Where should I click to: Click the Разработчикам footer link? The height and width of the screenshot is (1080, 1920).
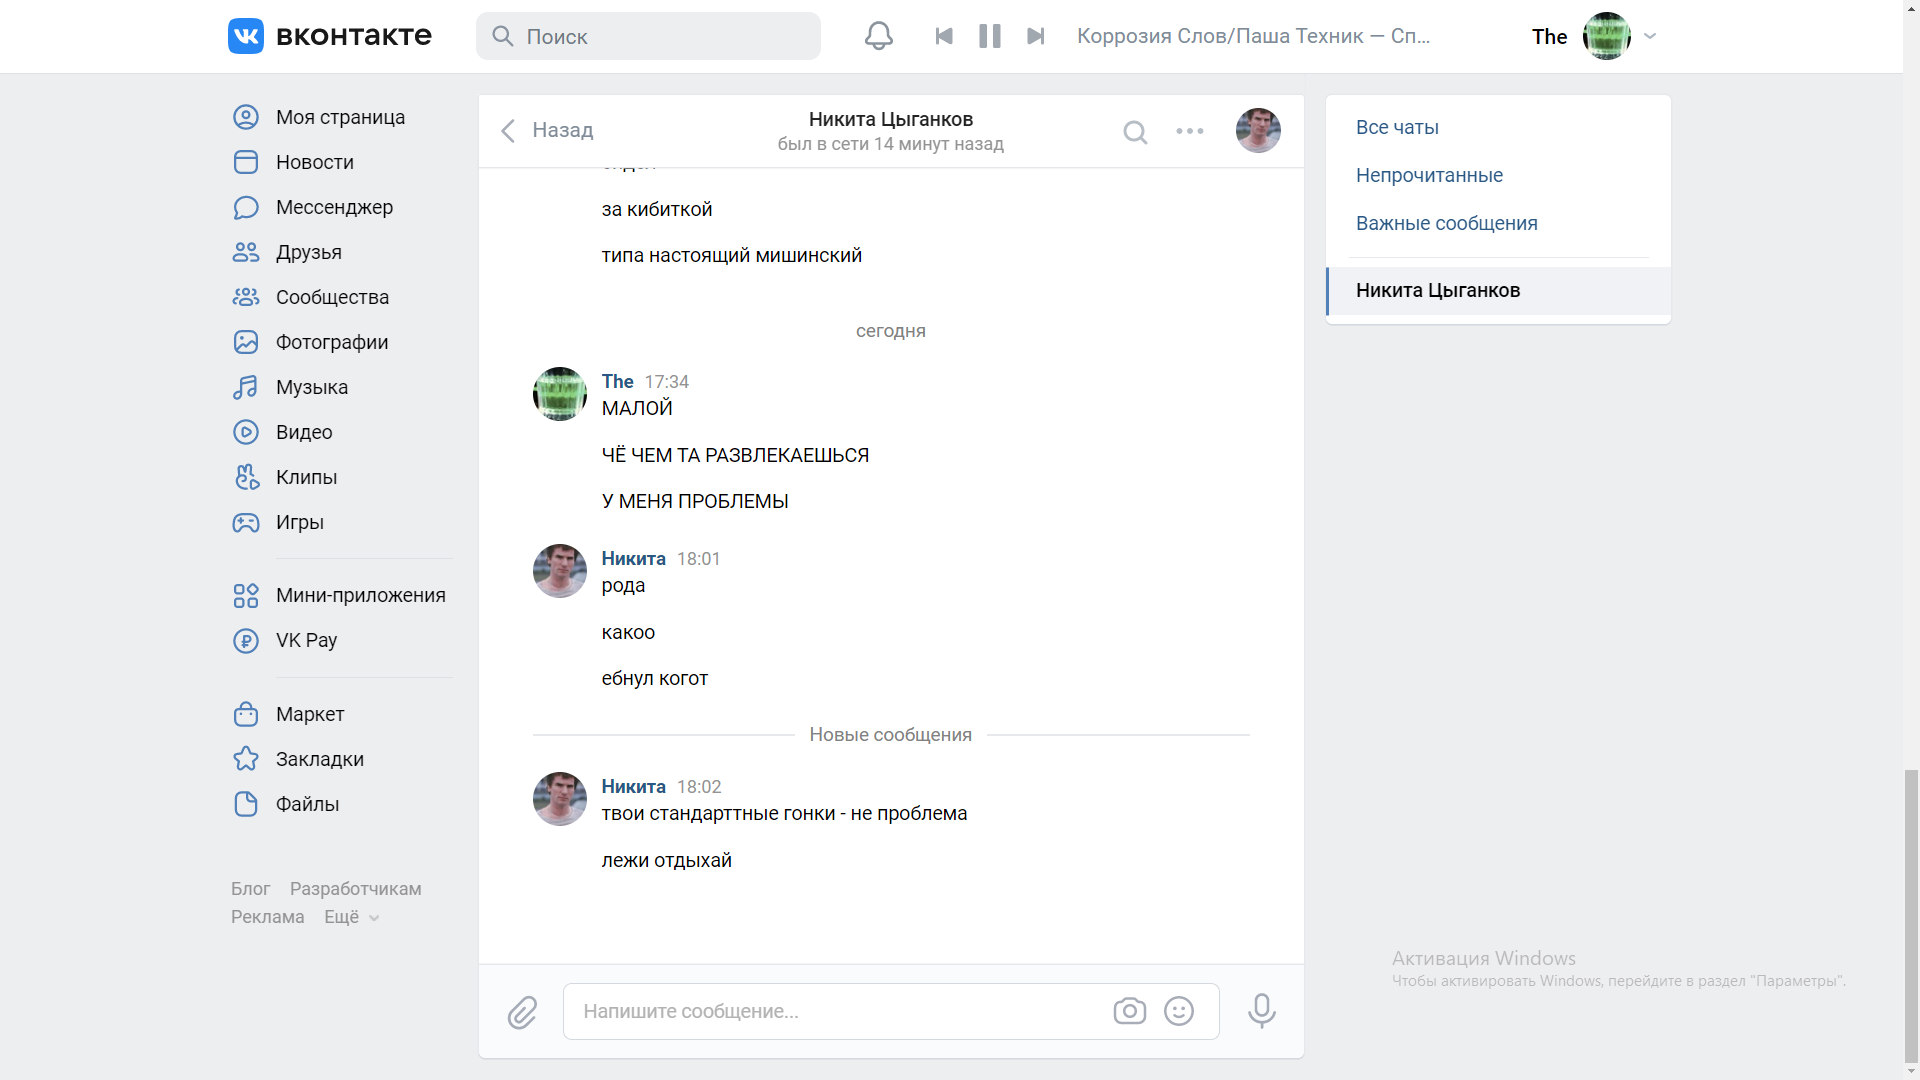[x=355, y=889]
